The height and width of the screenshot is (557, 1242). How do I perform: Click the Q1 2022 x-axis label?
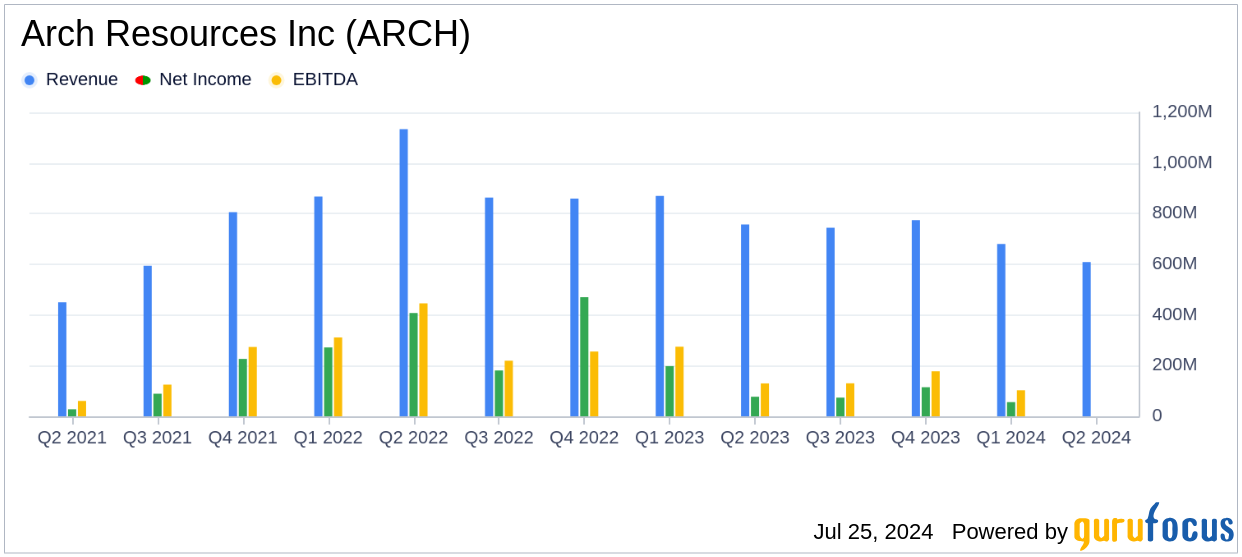pyautogui.click(x=328, y=438)
